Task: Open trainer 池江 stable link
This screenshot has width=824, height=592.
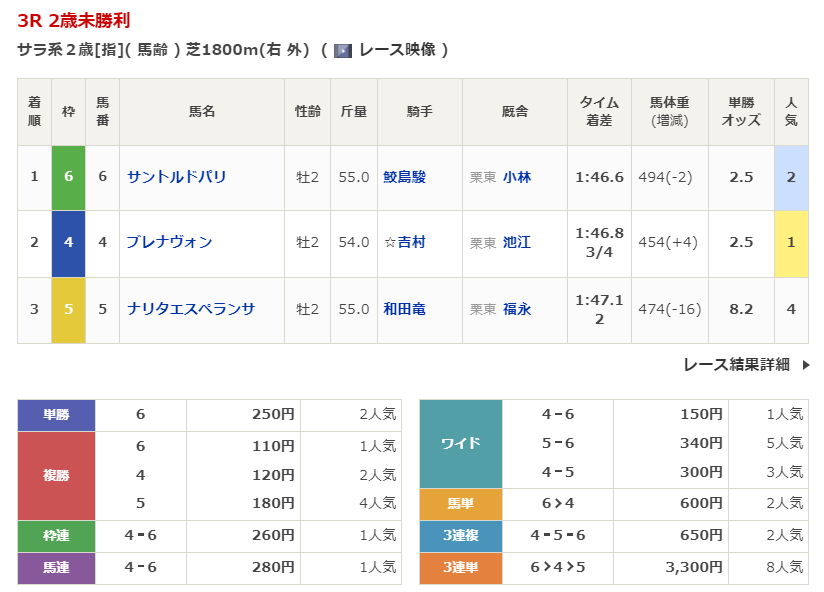Action: pyautogui.click(x=517, y=243)
